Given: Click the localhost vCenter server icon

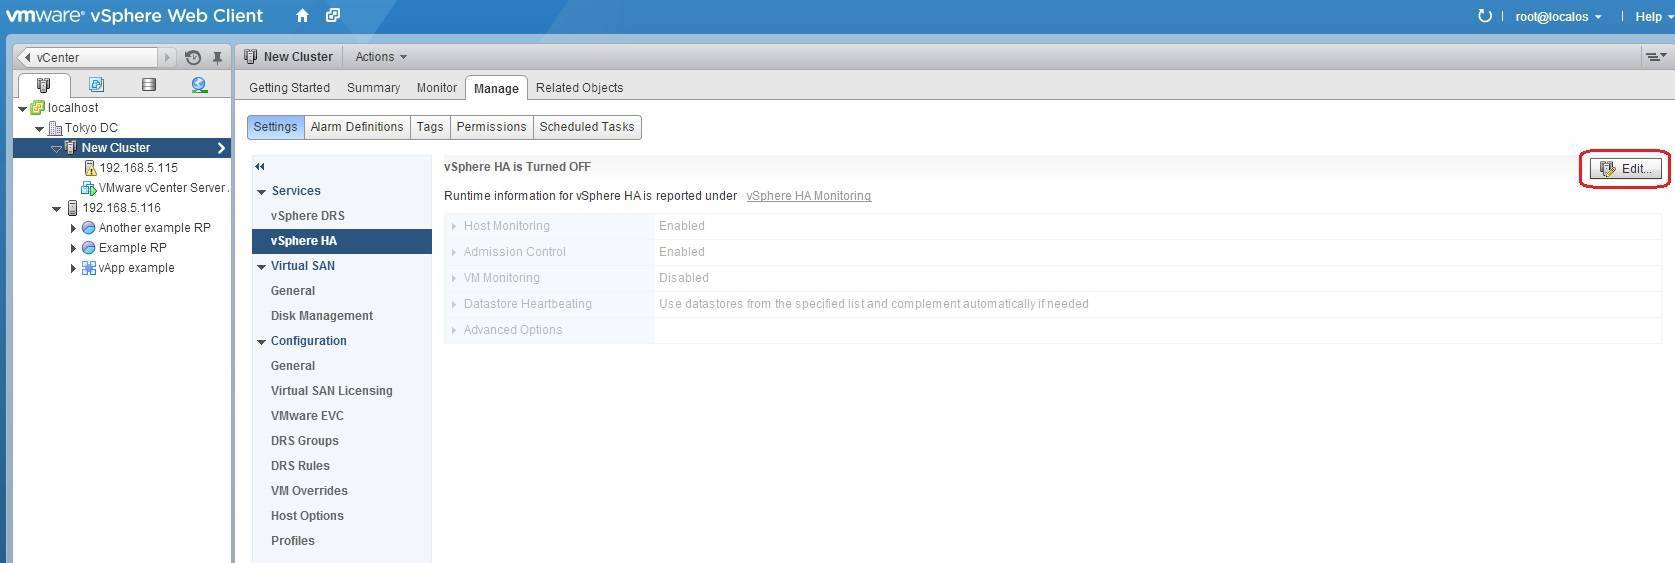Looking at the screenshot, I should [x=37, y=108].
